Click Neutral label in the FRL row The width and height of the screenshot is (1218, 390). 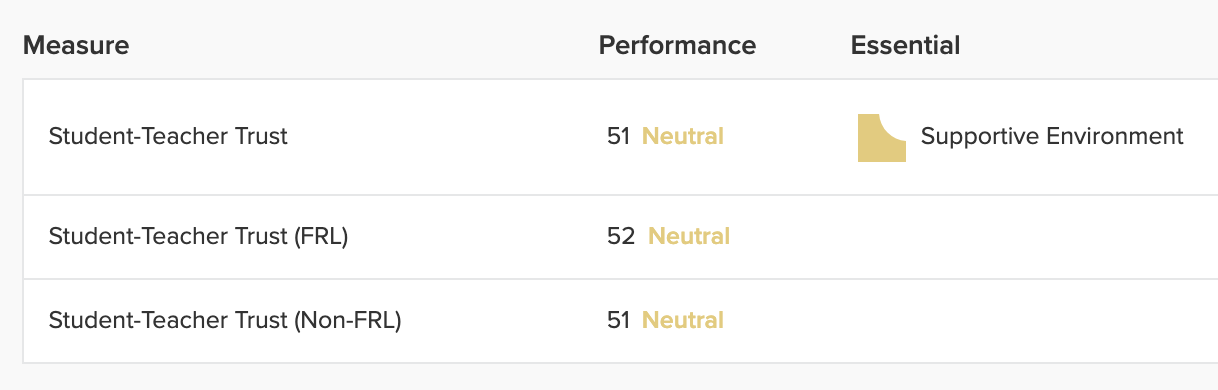[689, 237]
